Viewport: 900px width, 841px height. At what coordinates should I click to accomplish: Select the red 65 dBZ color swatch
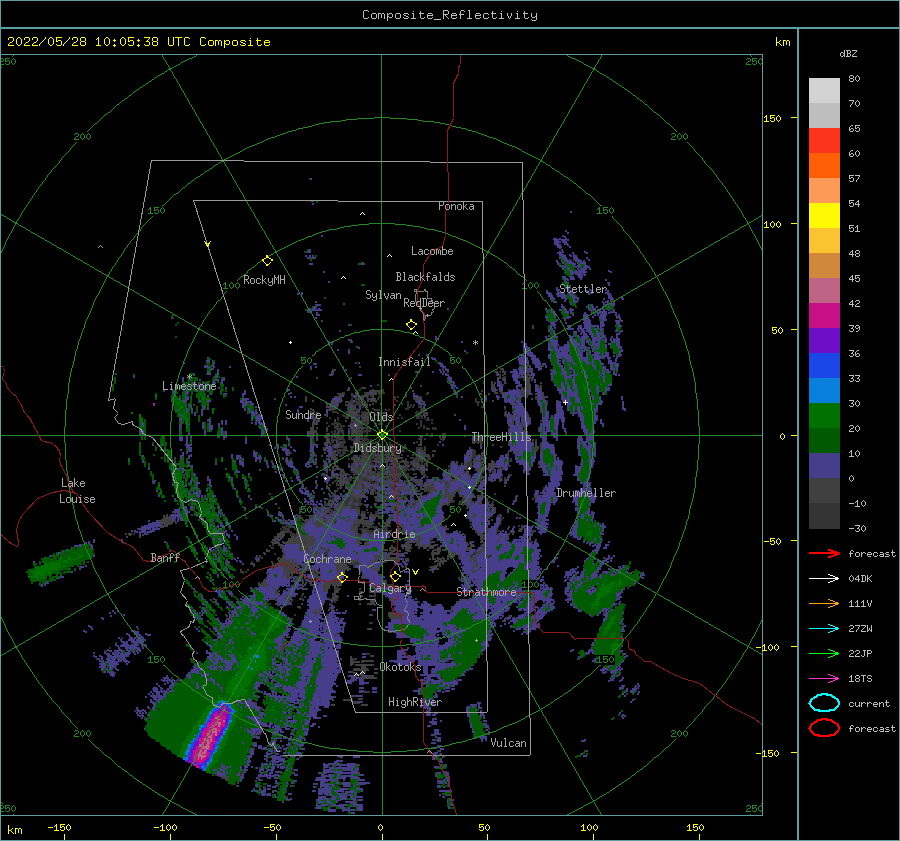(824, 141)
